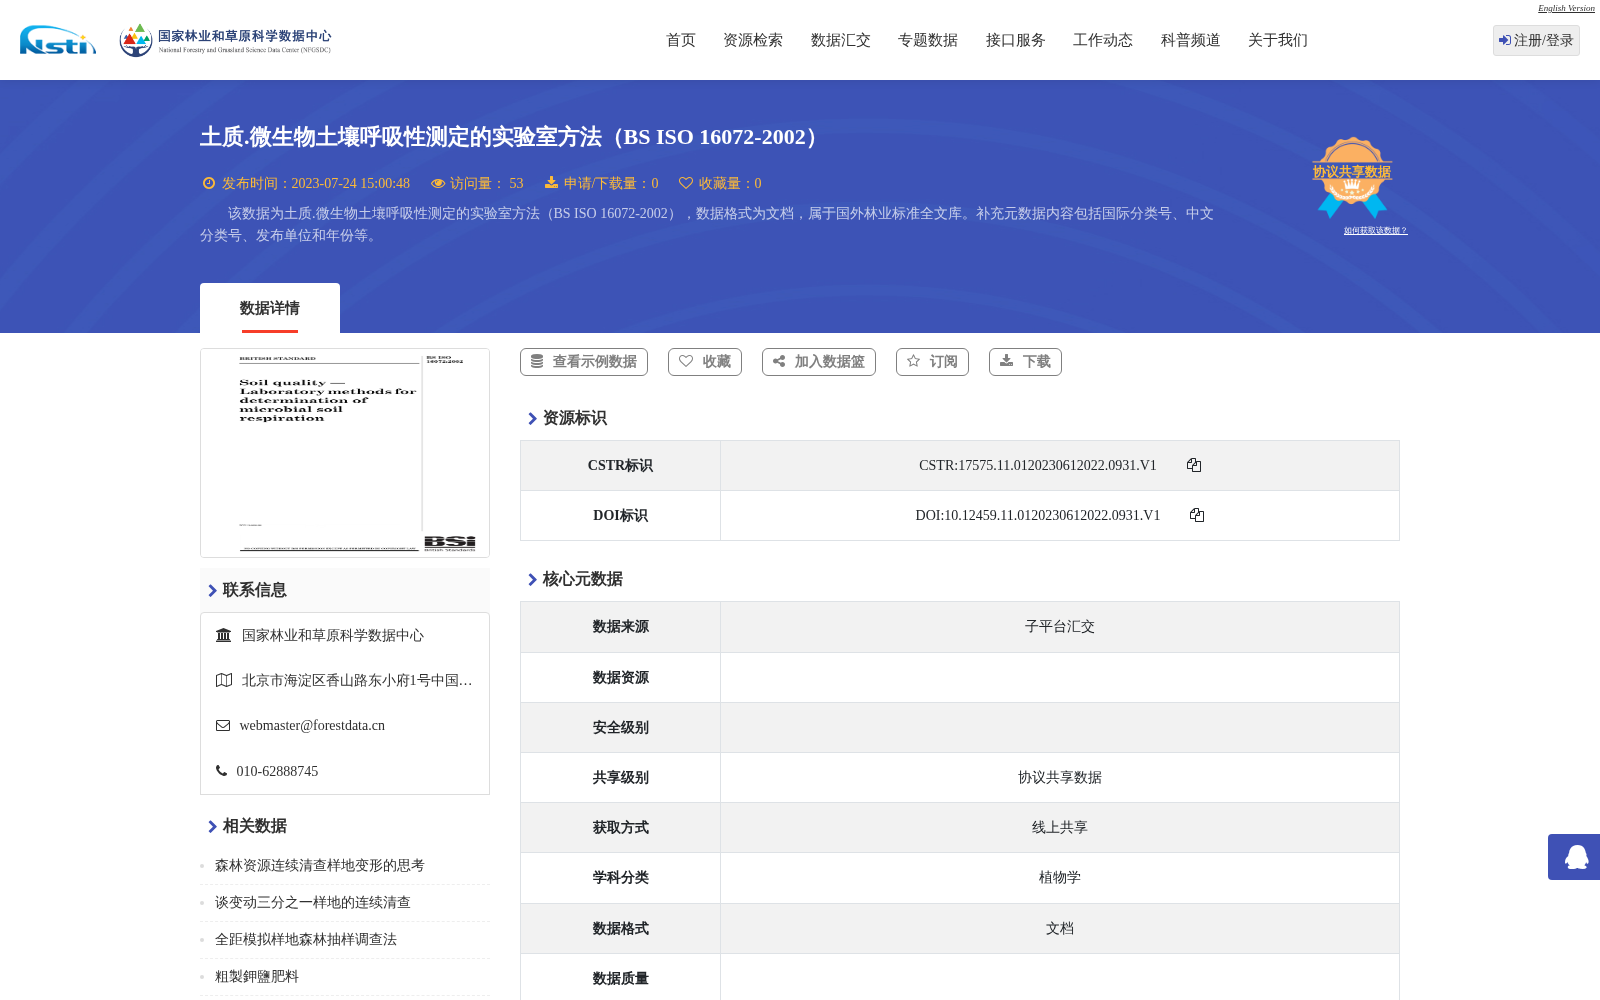Open the 首页 menu item
1600x1000 pixels.
681,40
